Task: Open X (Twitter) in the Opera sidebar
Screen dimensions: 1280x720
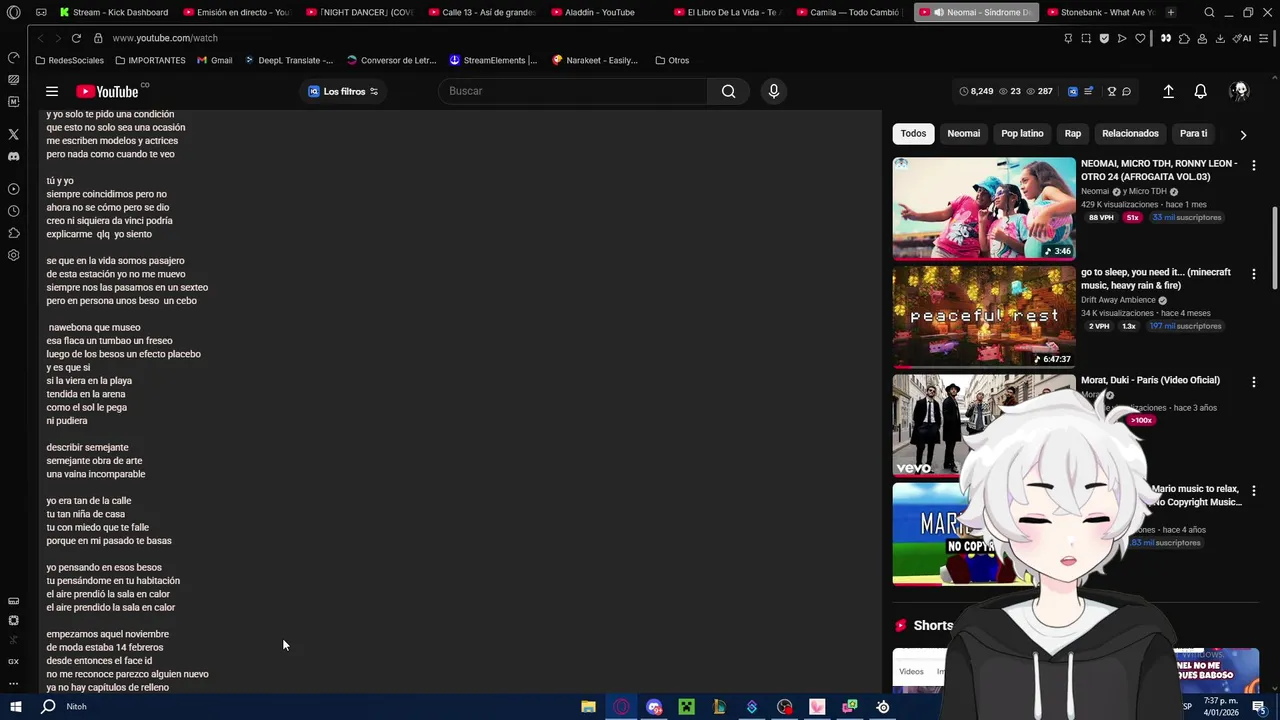Action: (14, 134)
